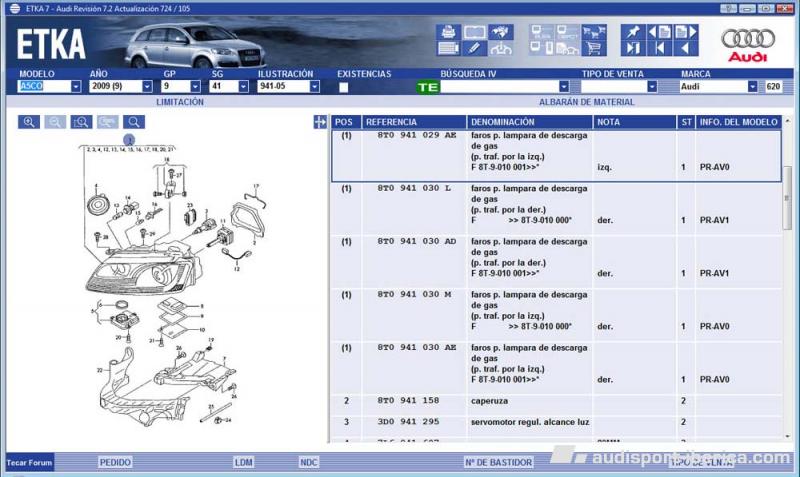Open the single shopping cart icon

click(594, 48)
